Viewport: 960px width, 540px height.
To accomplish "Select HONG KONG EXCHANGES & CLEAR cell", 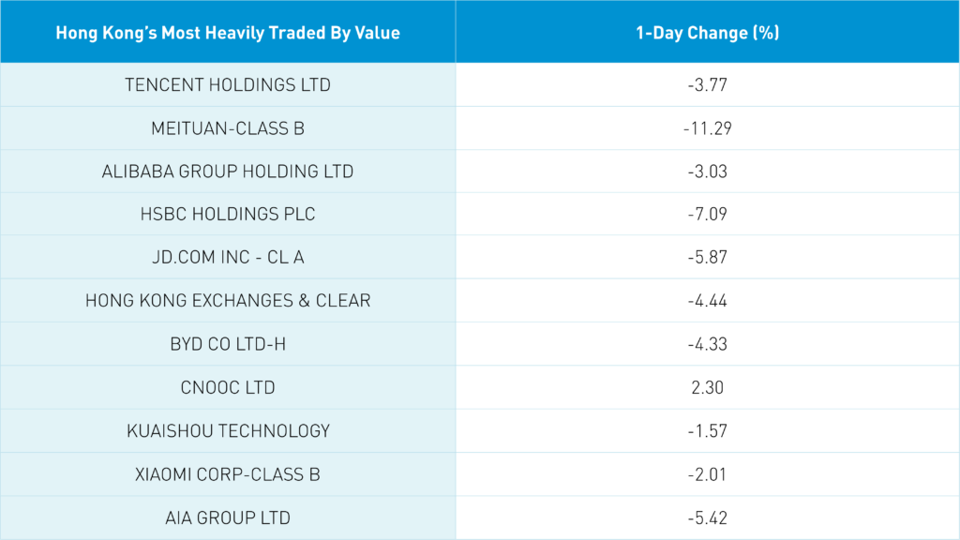I will pyautogui.click(x=228, y=300).
